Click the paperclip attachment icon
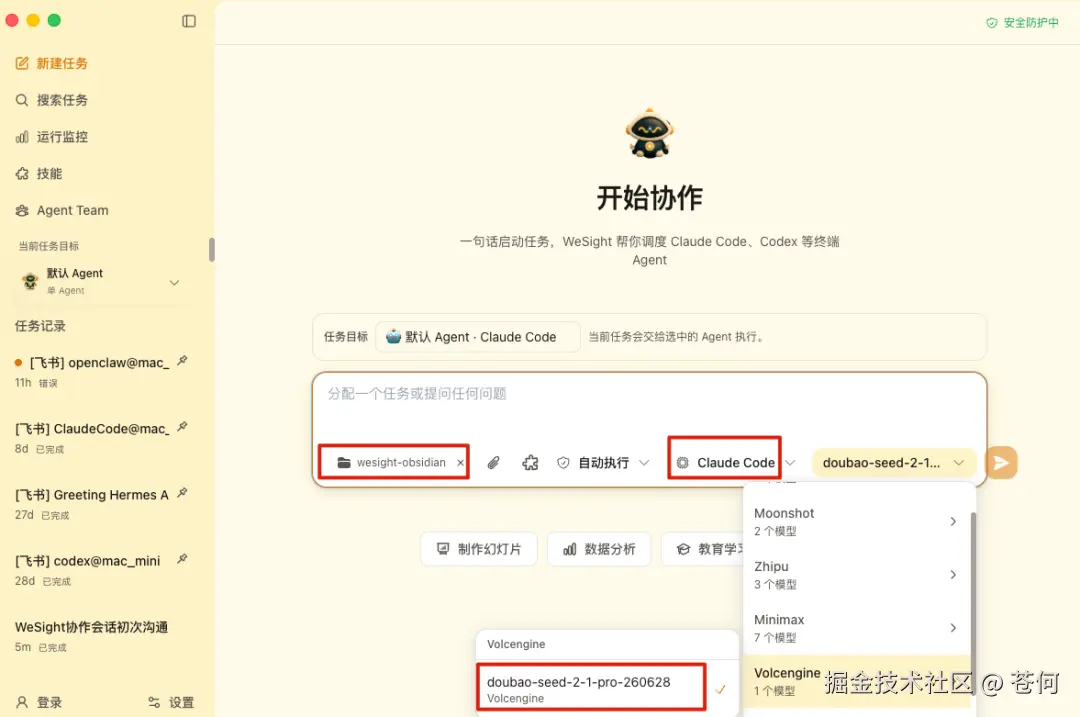Screen dimensions: 1080x717 click(493, 463)
